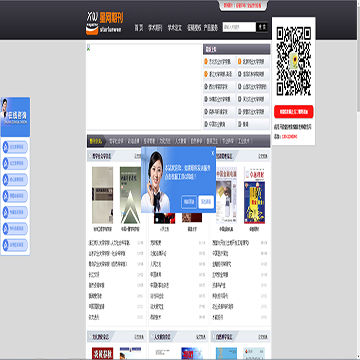Viewport: 360px width, 360px height.
Task: Select the yellow-highlighted tab in the category bar
Action: pyautogui.click(x=96, y=141)
